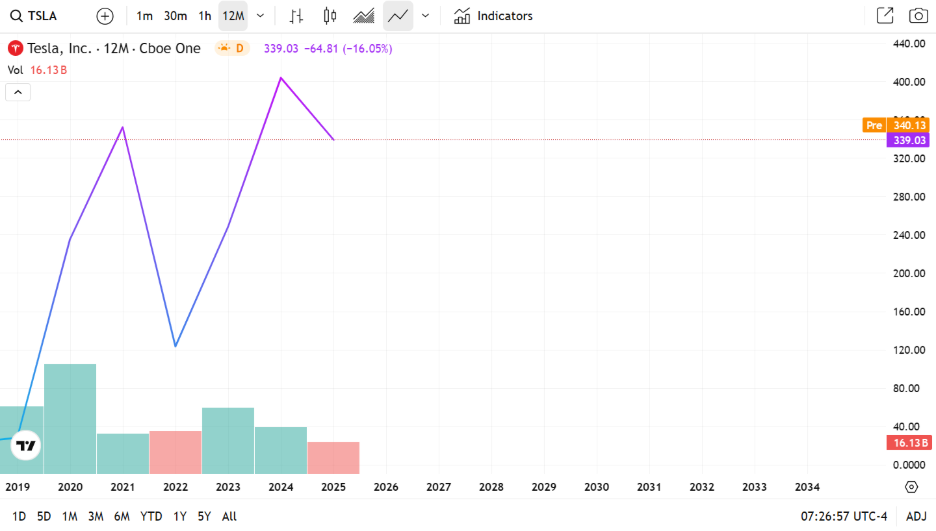Click the red 2022 volume bar
936x531 pixels.
[x=176, y=452]
